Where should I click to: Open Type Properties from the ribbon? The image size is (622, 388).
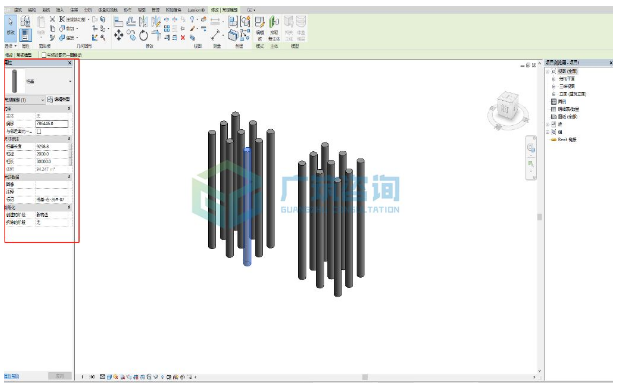pos(25,21)
